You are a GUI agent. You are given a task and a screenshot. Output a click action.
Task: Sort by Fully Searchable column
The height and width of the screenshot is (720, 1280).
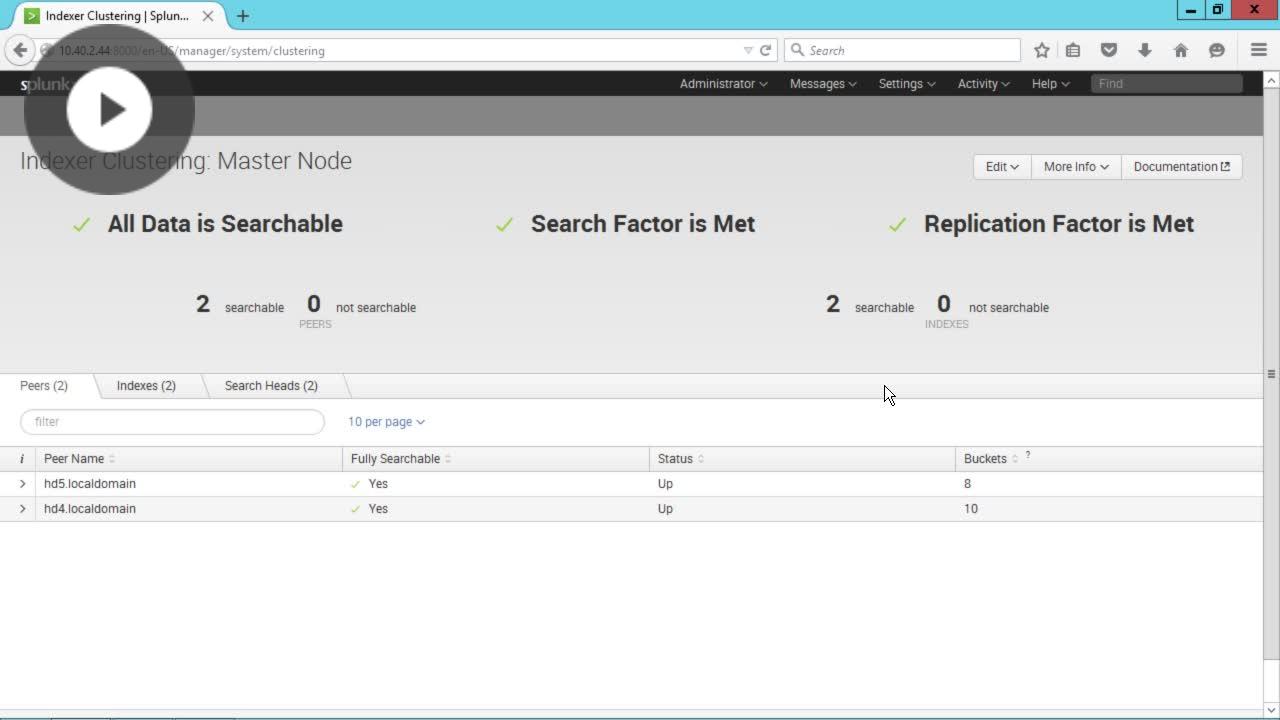point(401,459)
